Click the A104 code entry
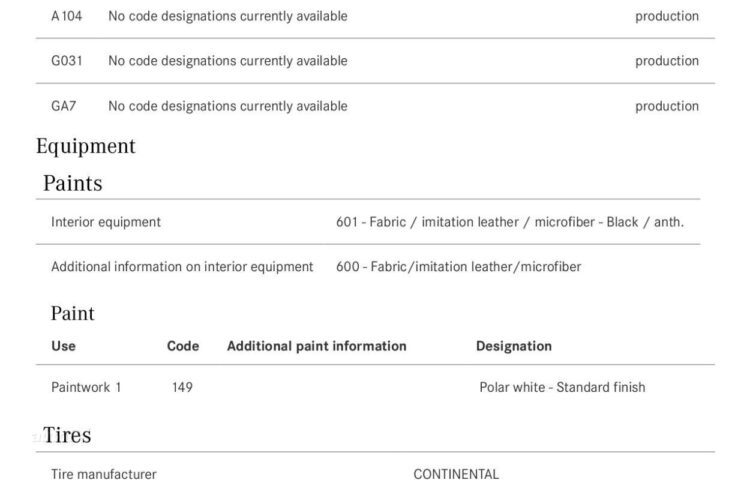 (66, 16)
